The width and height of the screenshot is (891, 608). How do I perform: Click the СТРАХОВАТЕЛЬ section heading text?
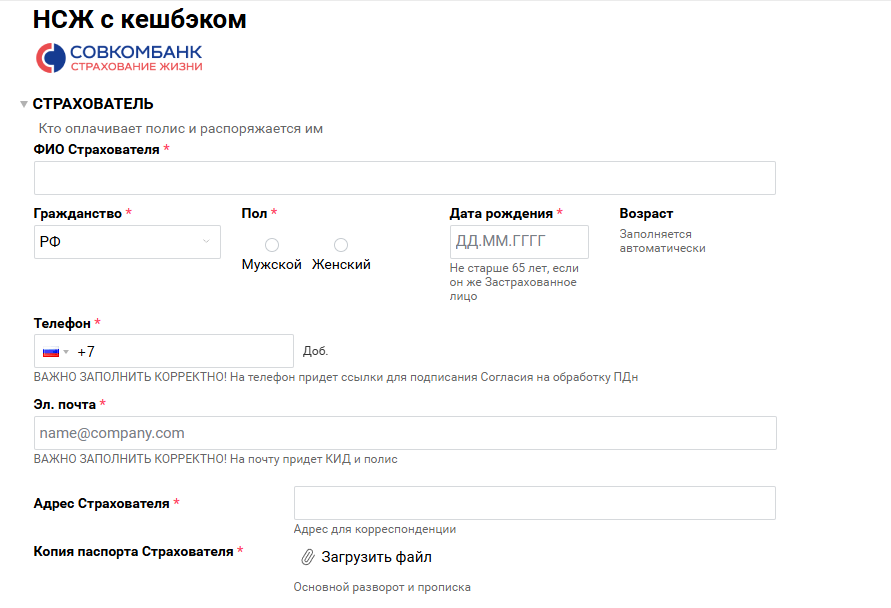[93, 104]
